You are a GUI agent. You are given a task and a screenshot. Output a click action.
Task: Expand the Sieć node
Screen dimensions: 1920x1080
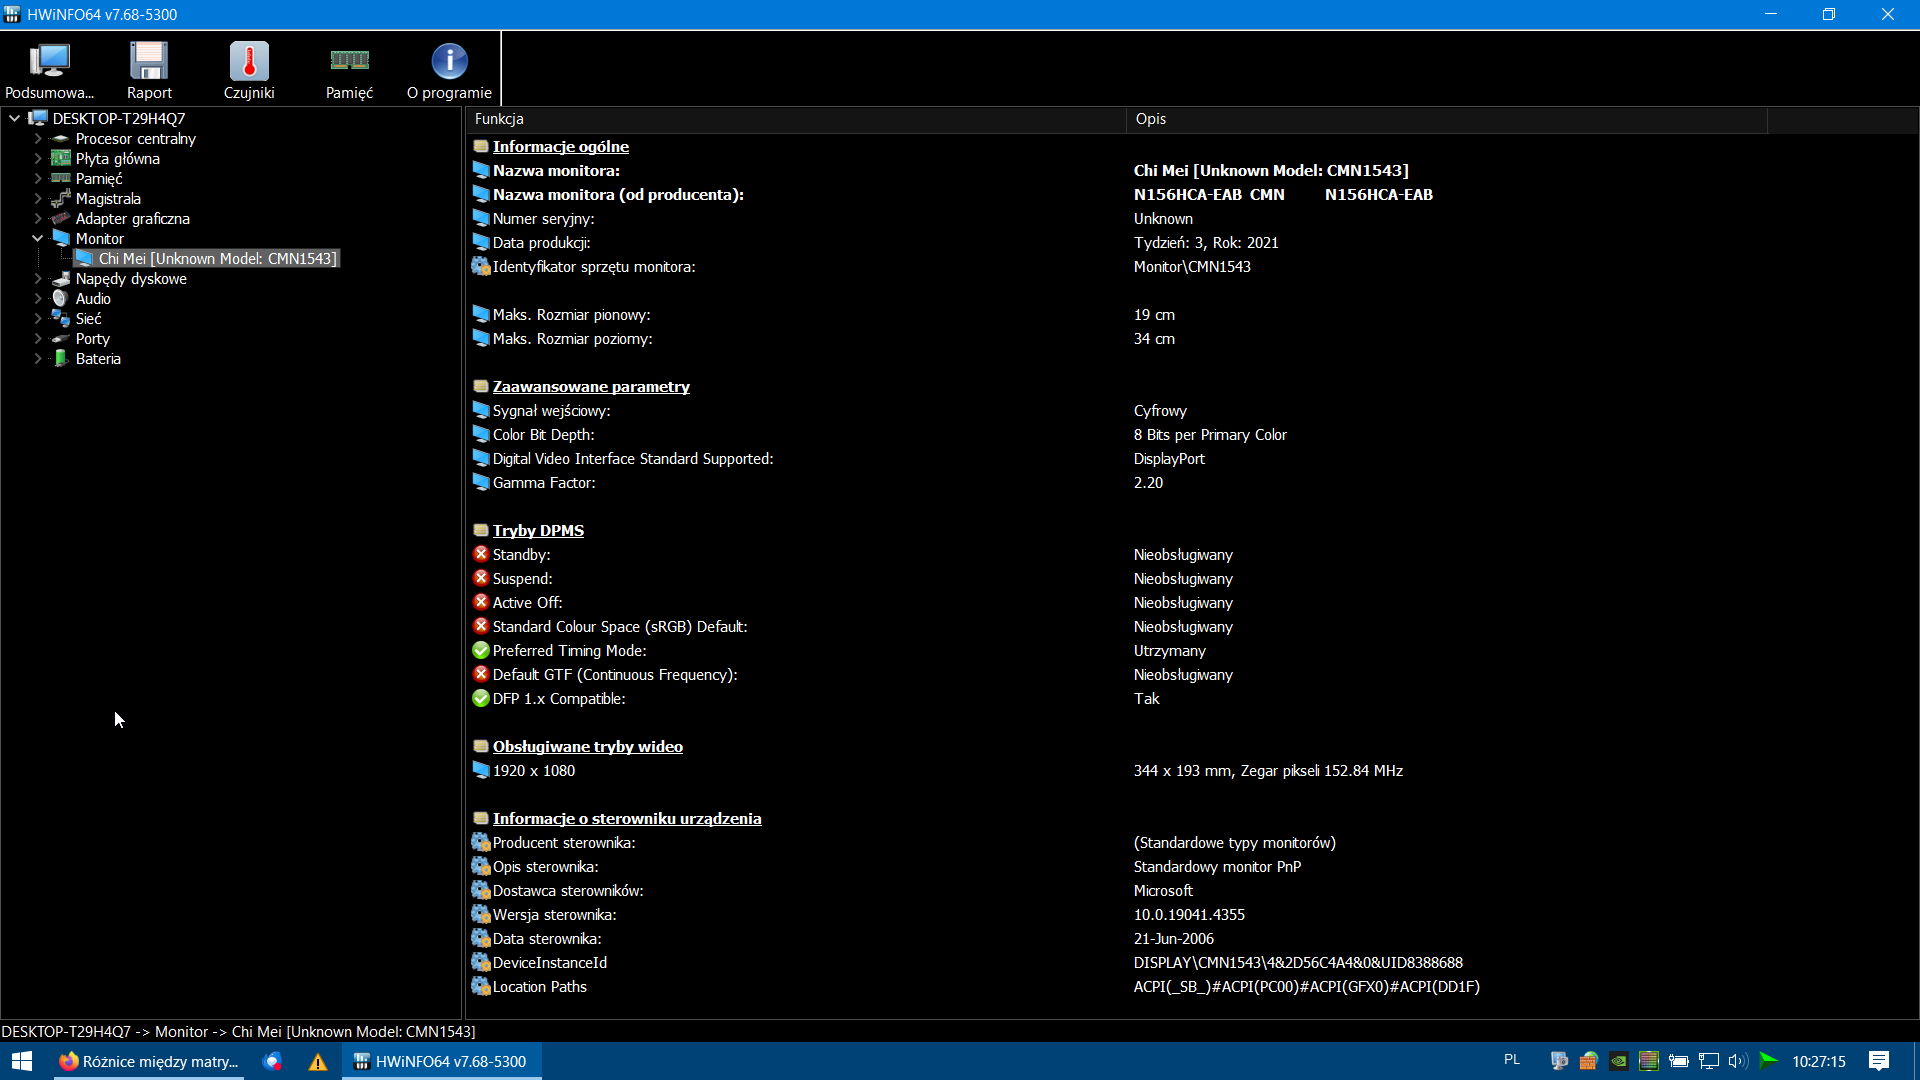(x=38, y=318)
